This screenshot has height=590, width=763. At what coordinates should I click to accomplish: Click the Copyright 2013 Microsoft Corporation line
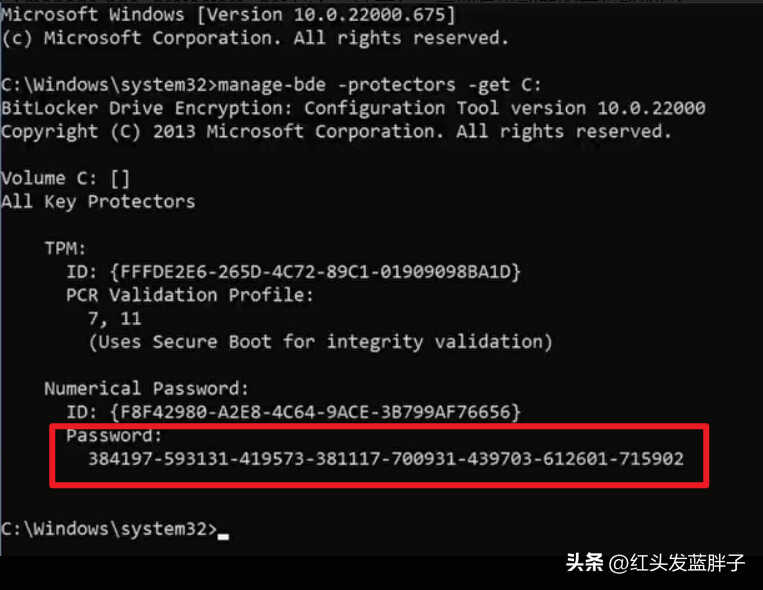pyautogui.click(x=336, y=131)
